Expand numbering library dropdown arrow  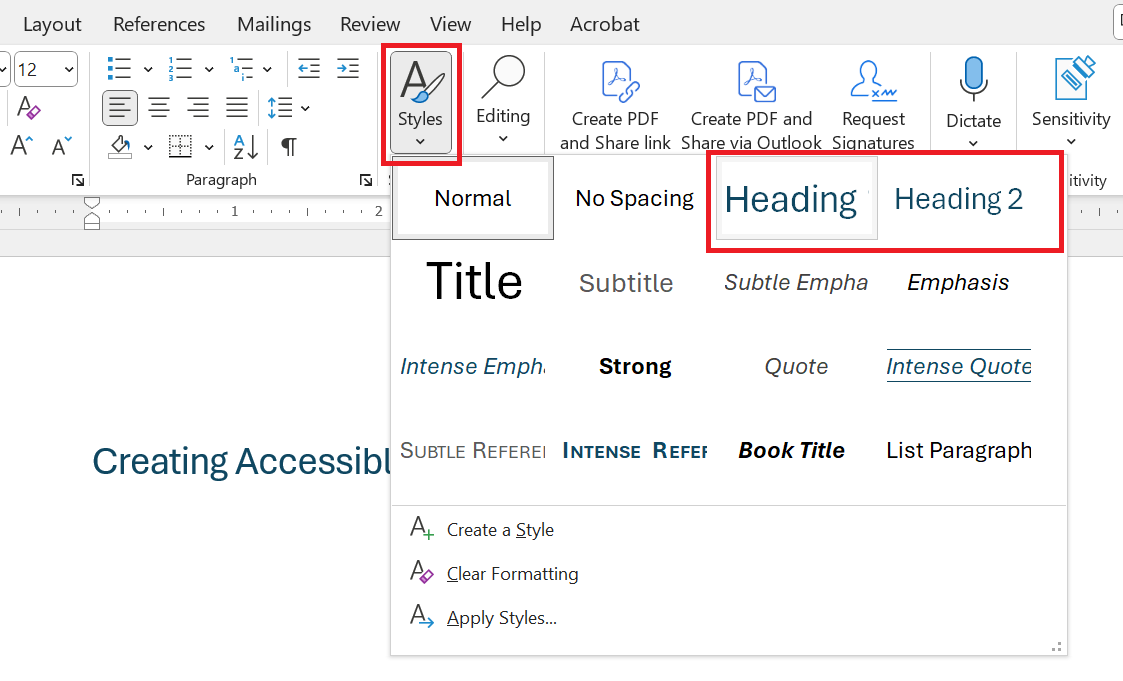209,69
